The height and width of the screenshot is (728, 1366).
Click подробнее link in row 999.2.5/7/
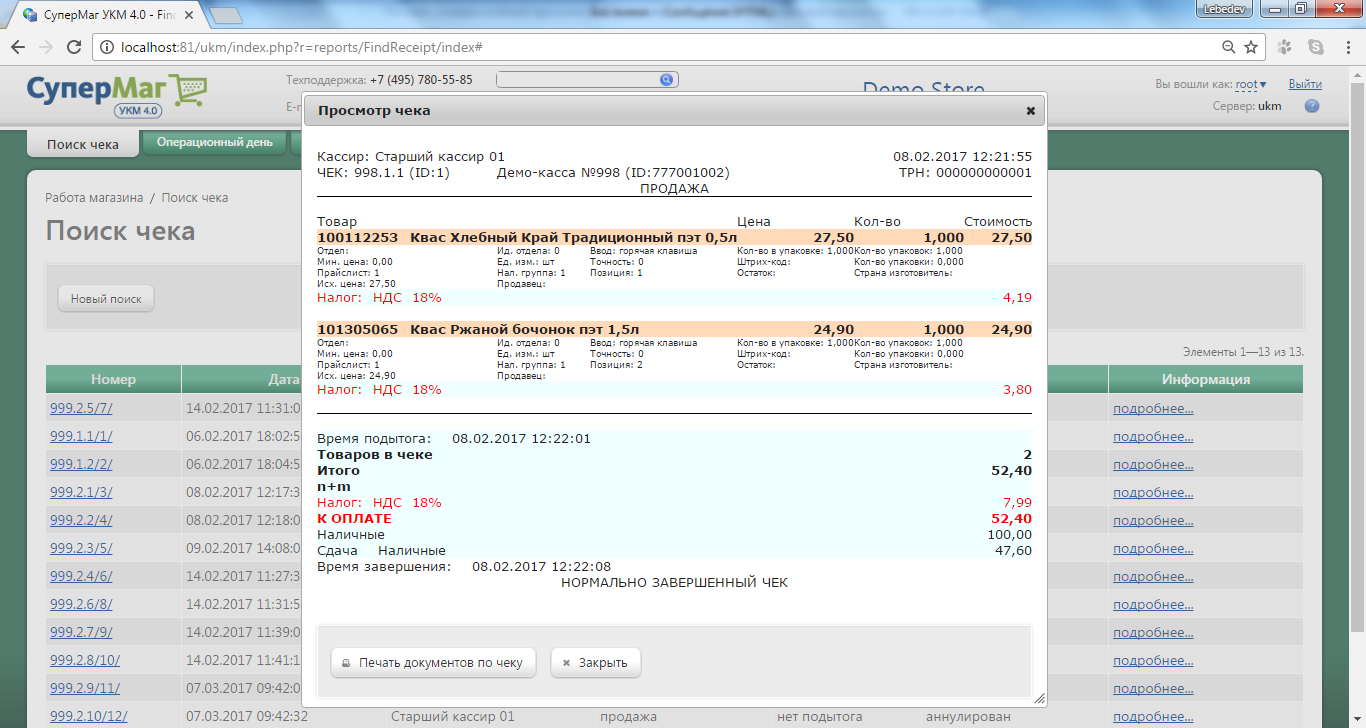(x=1153, y=408)
